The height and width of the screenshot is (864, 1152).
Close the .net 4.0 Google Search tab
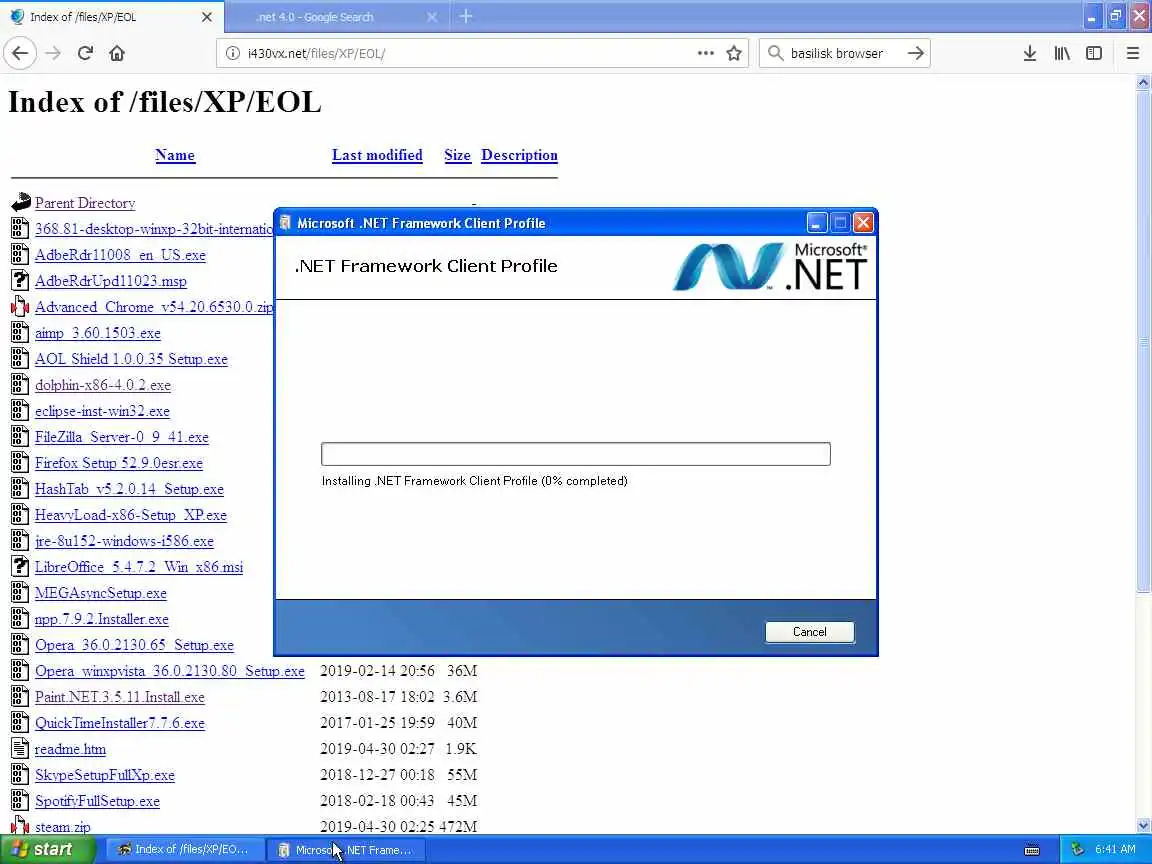[432, 16]
